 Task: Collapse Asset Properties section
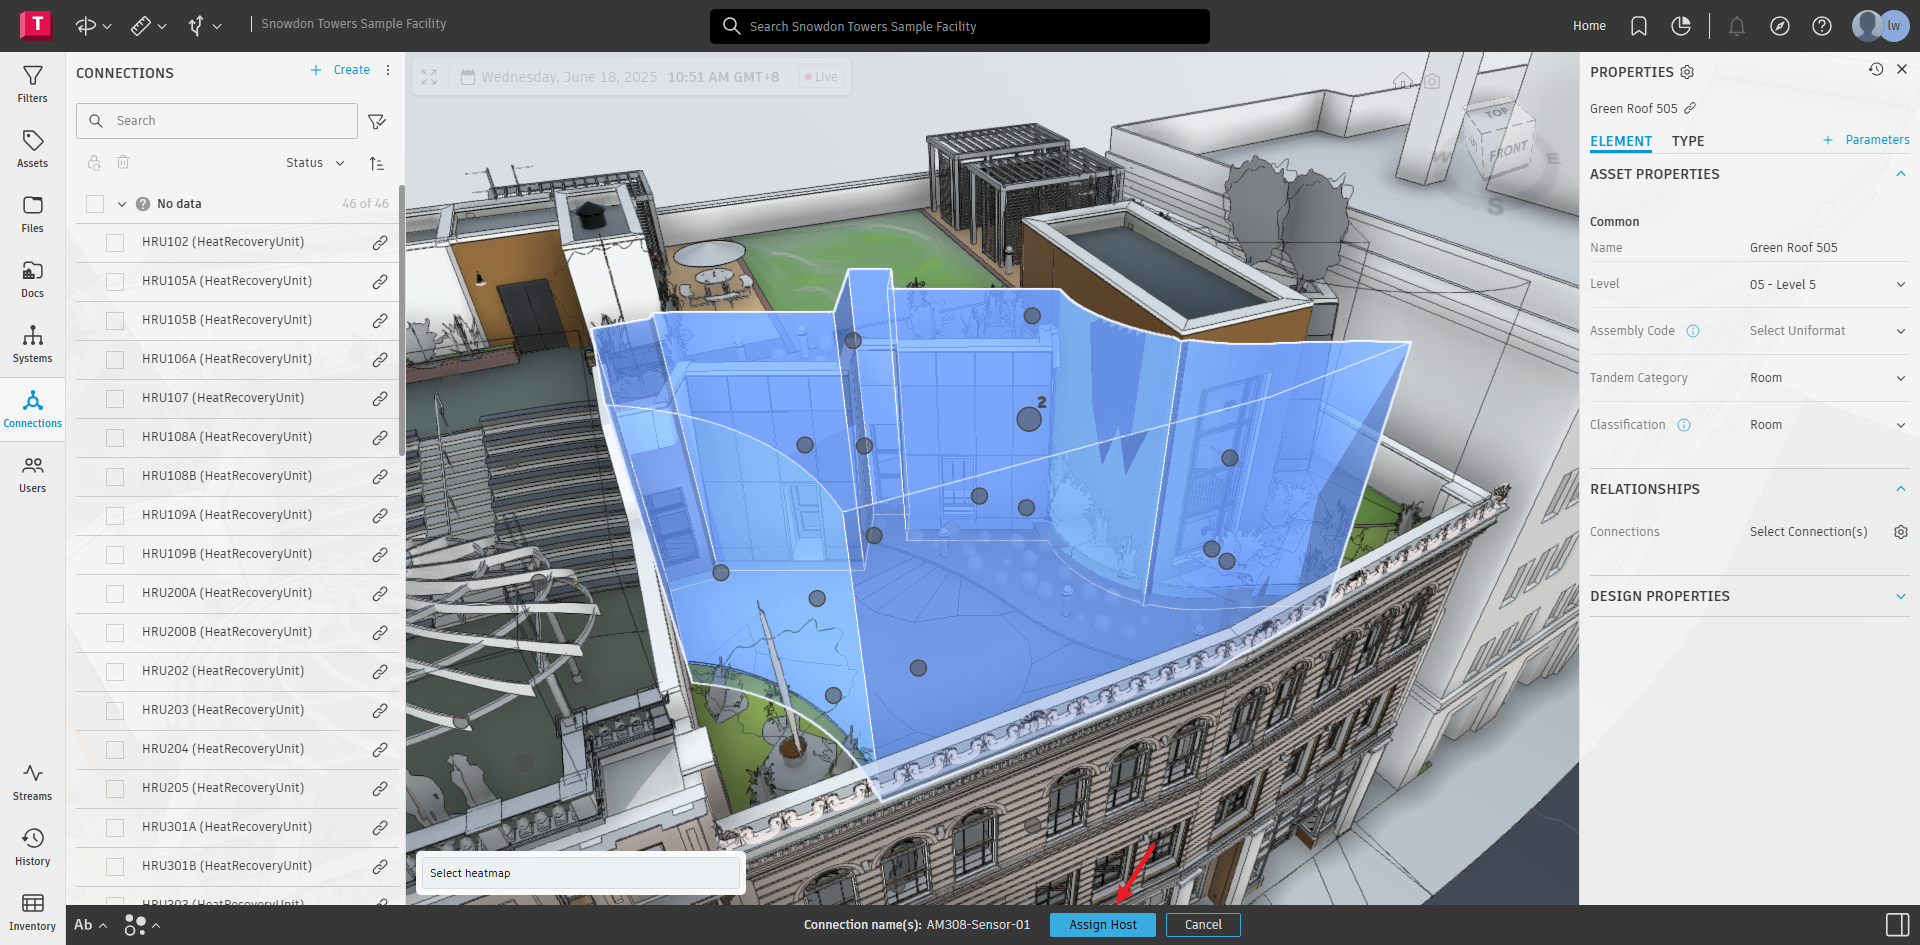tap(1900, 174)
